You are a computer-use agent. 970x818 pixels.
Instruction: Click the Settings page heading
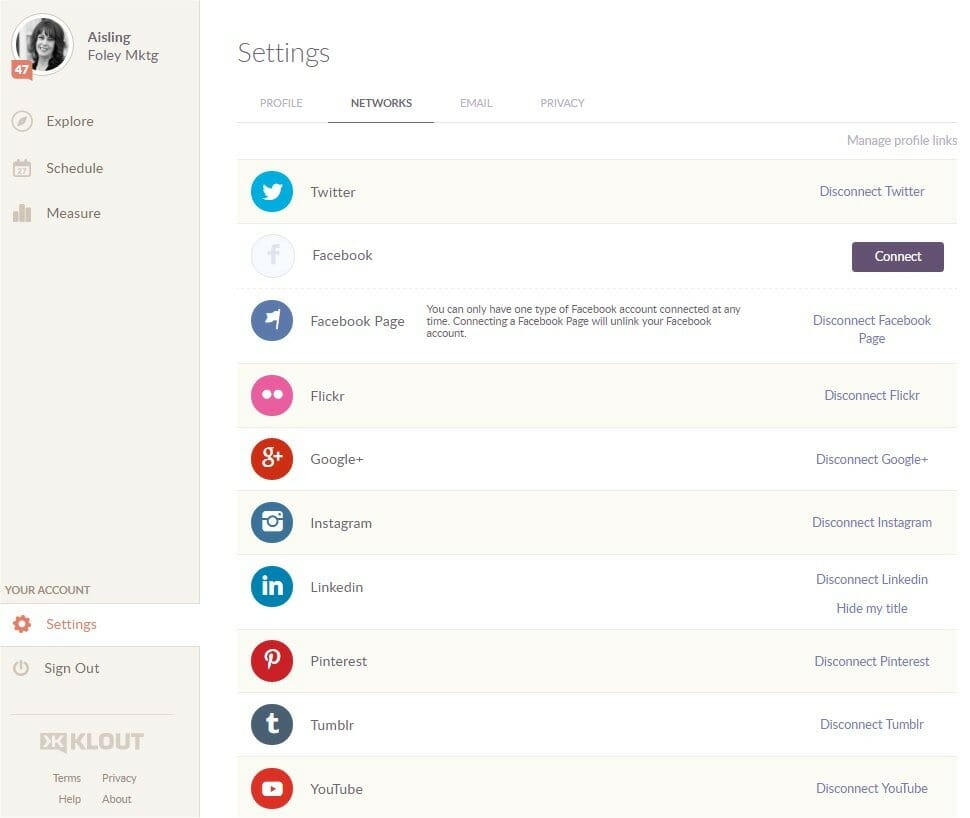284,53
